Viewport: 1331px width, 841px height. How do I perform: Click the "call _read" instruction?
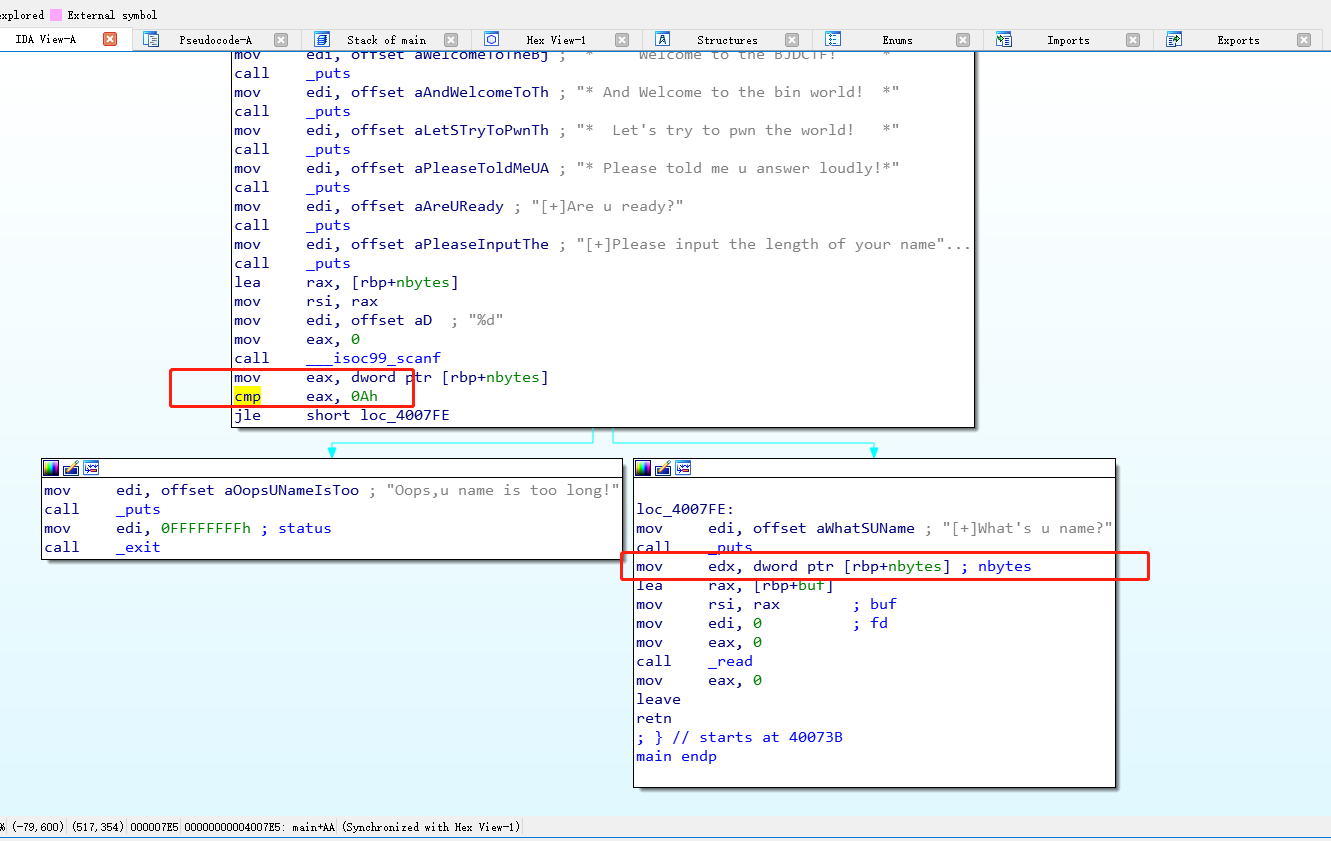click(694, 661)
